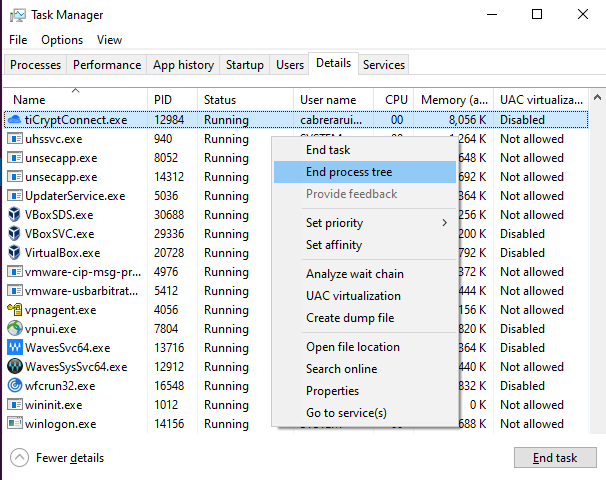
Task: Click the WavesSvc64.exe W icon
Action: tap(15, 348)
